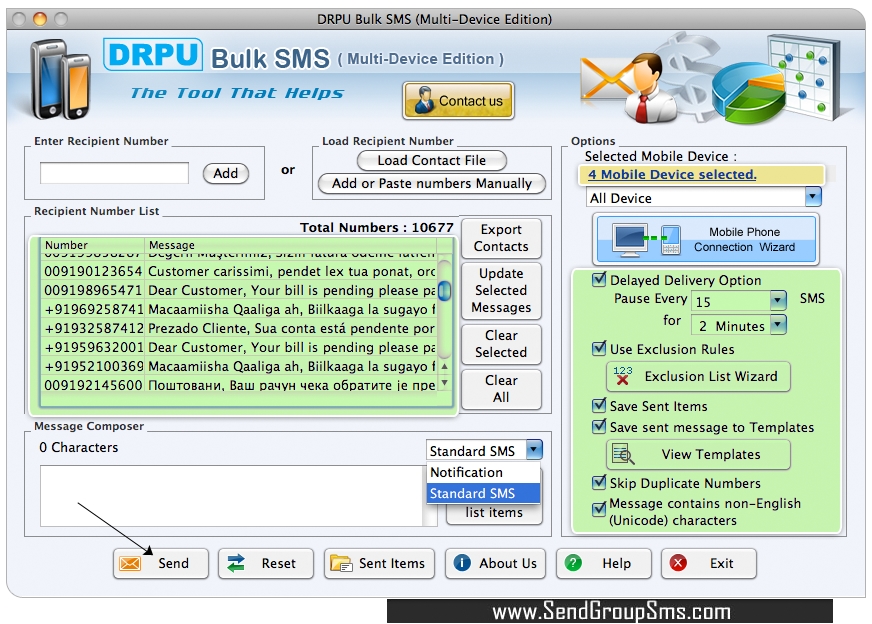Image resolution: width=872 pixels, height=624 pixels.
Task: Select the row with number +91932587412
Action: 240,328
